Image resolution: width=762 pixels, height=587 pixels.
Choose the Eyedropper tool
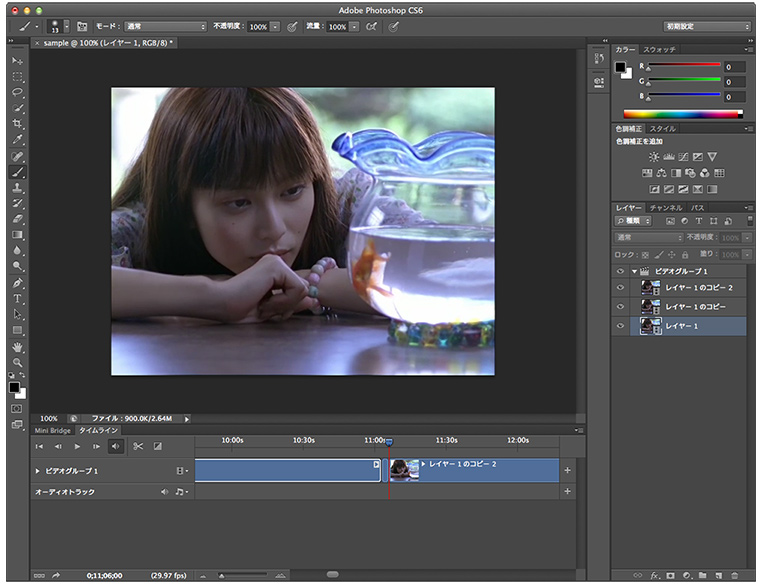pos(18,139)
